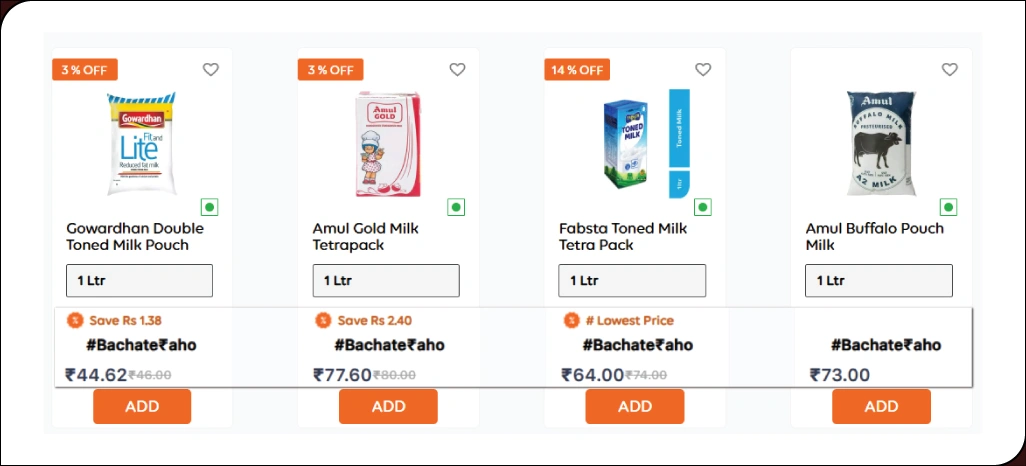Screen dimensions: 1026x466
Task: Favorite the Fabsta Toned Milk Tetra Pack
Action: click(x=703, y=70)
